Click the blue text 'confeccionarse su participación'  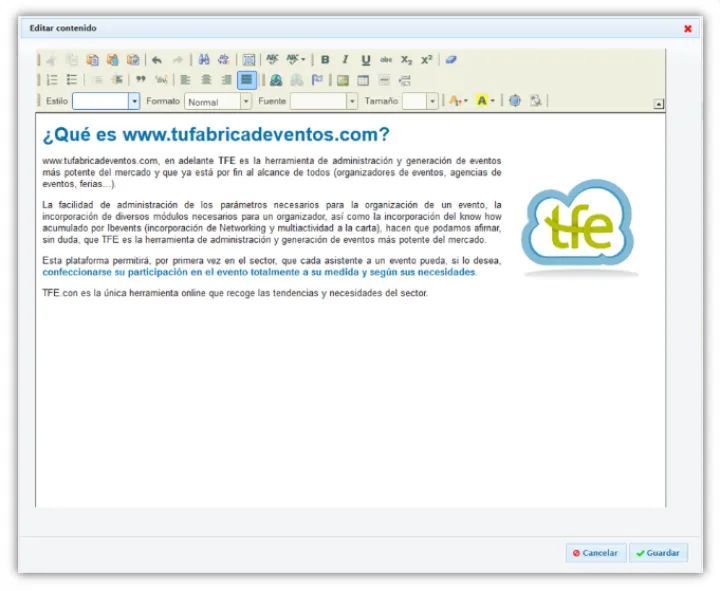115,272
